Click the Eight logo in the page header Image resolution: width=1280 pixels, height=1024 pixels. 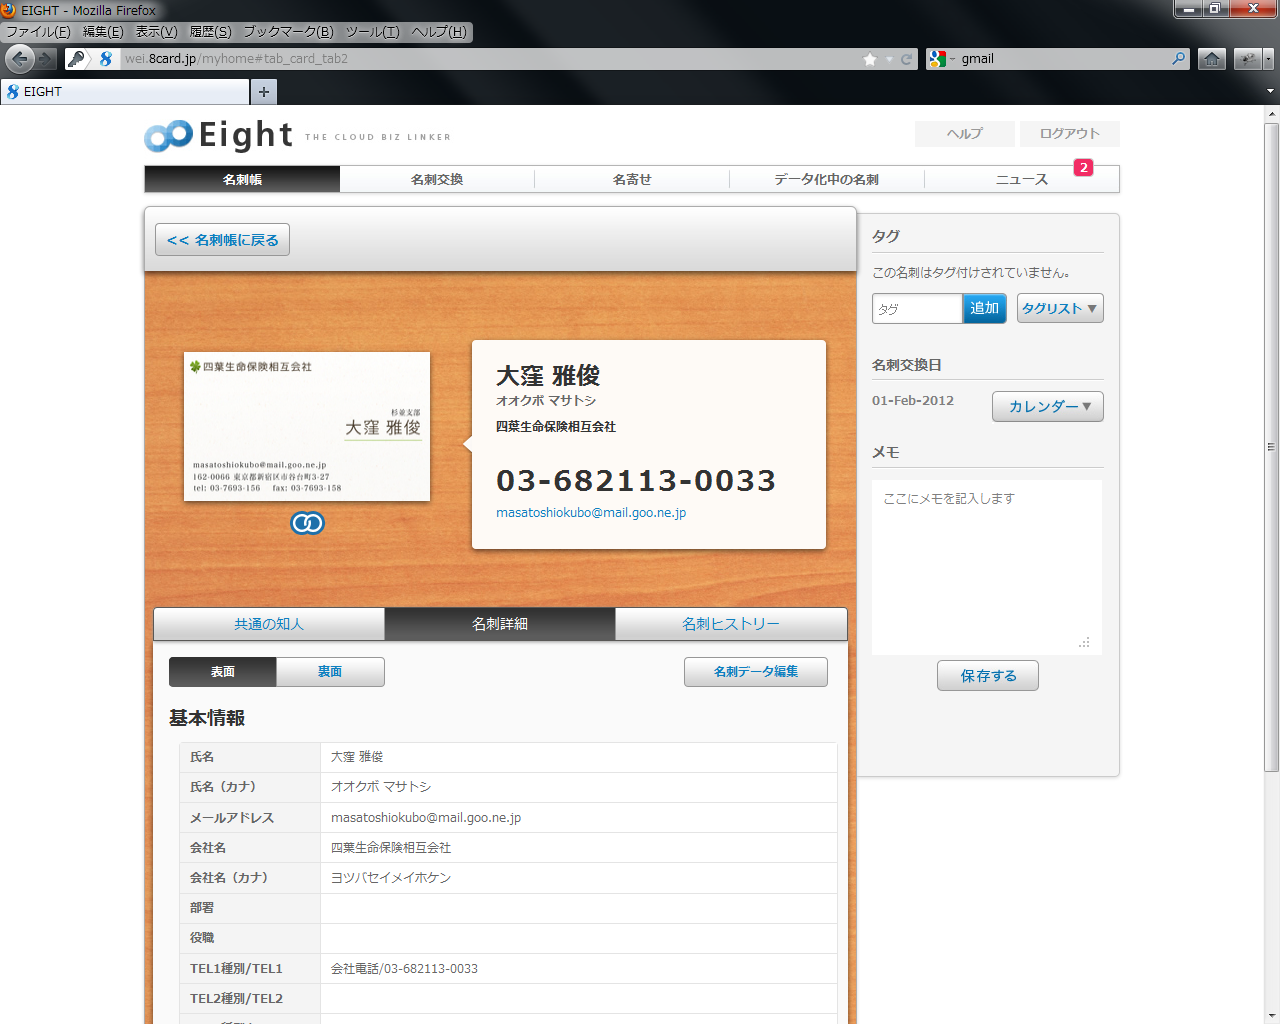click(219, 135)
